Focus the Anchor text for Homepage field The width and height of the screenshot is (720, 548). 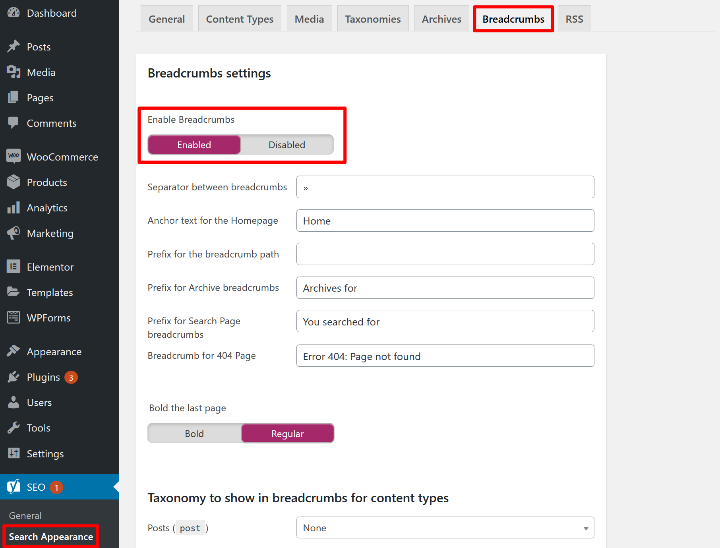(445, 221)
